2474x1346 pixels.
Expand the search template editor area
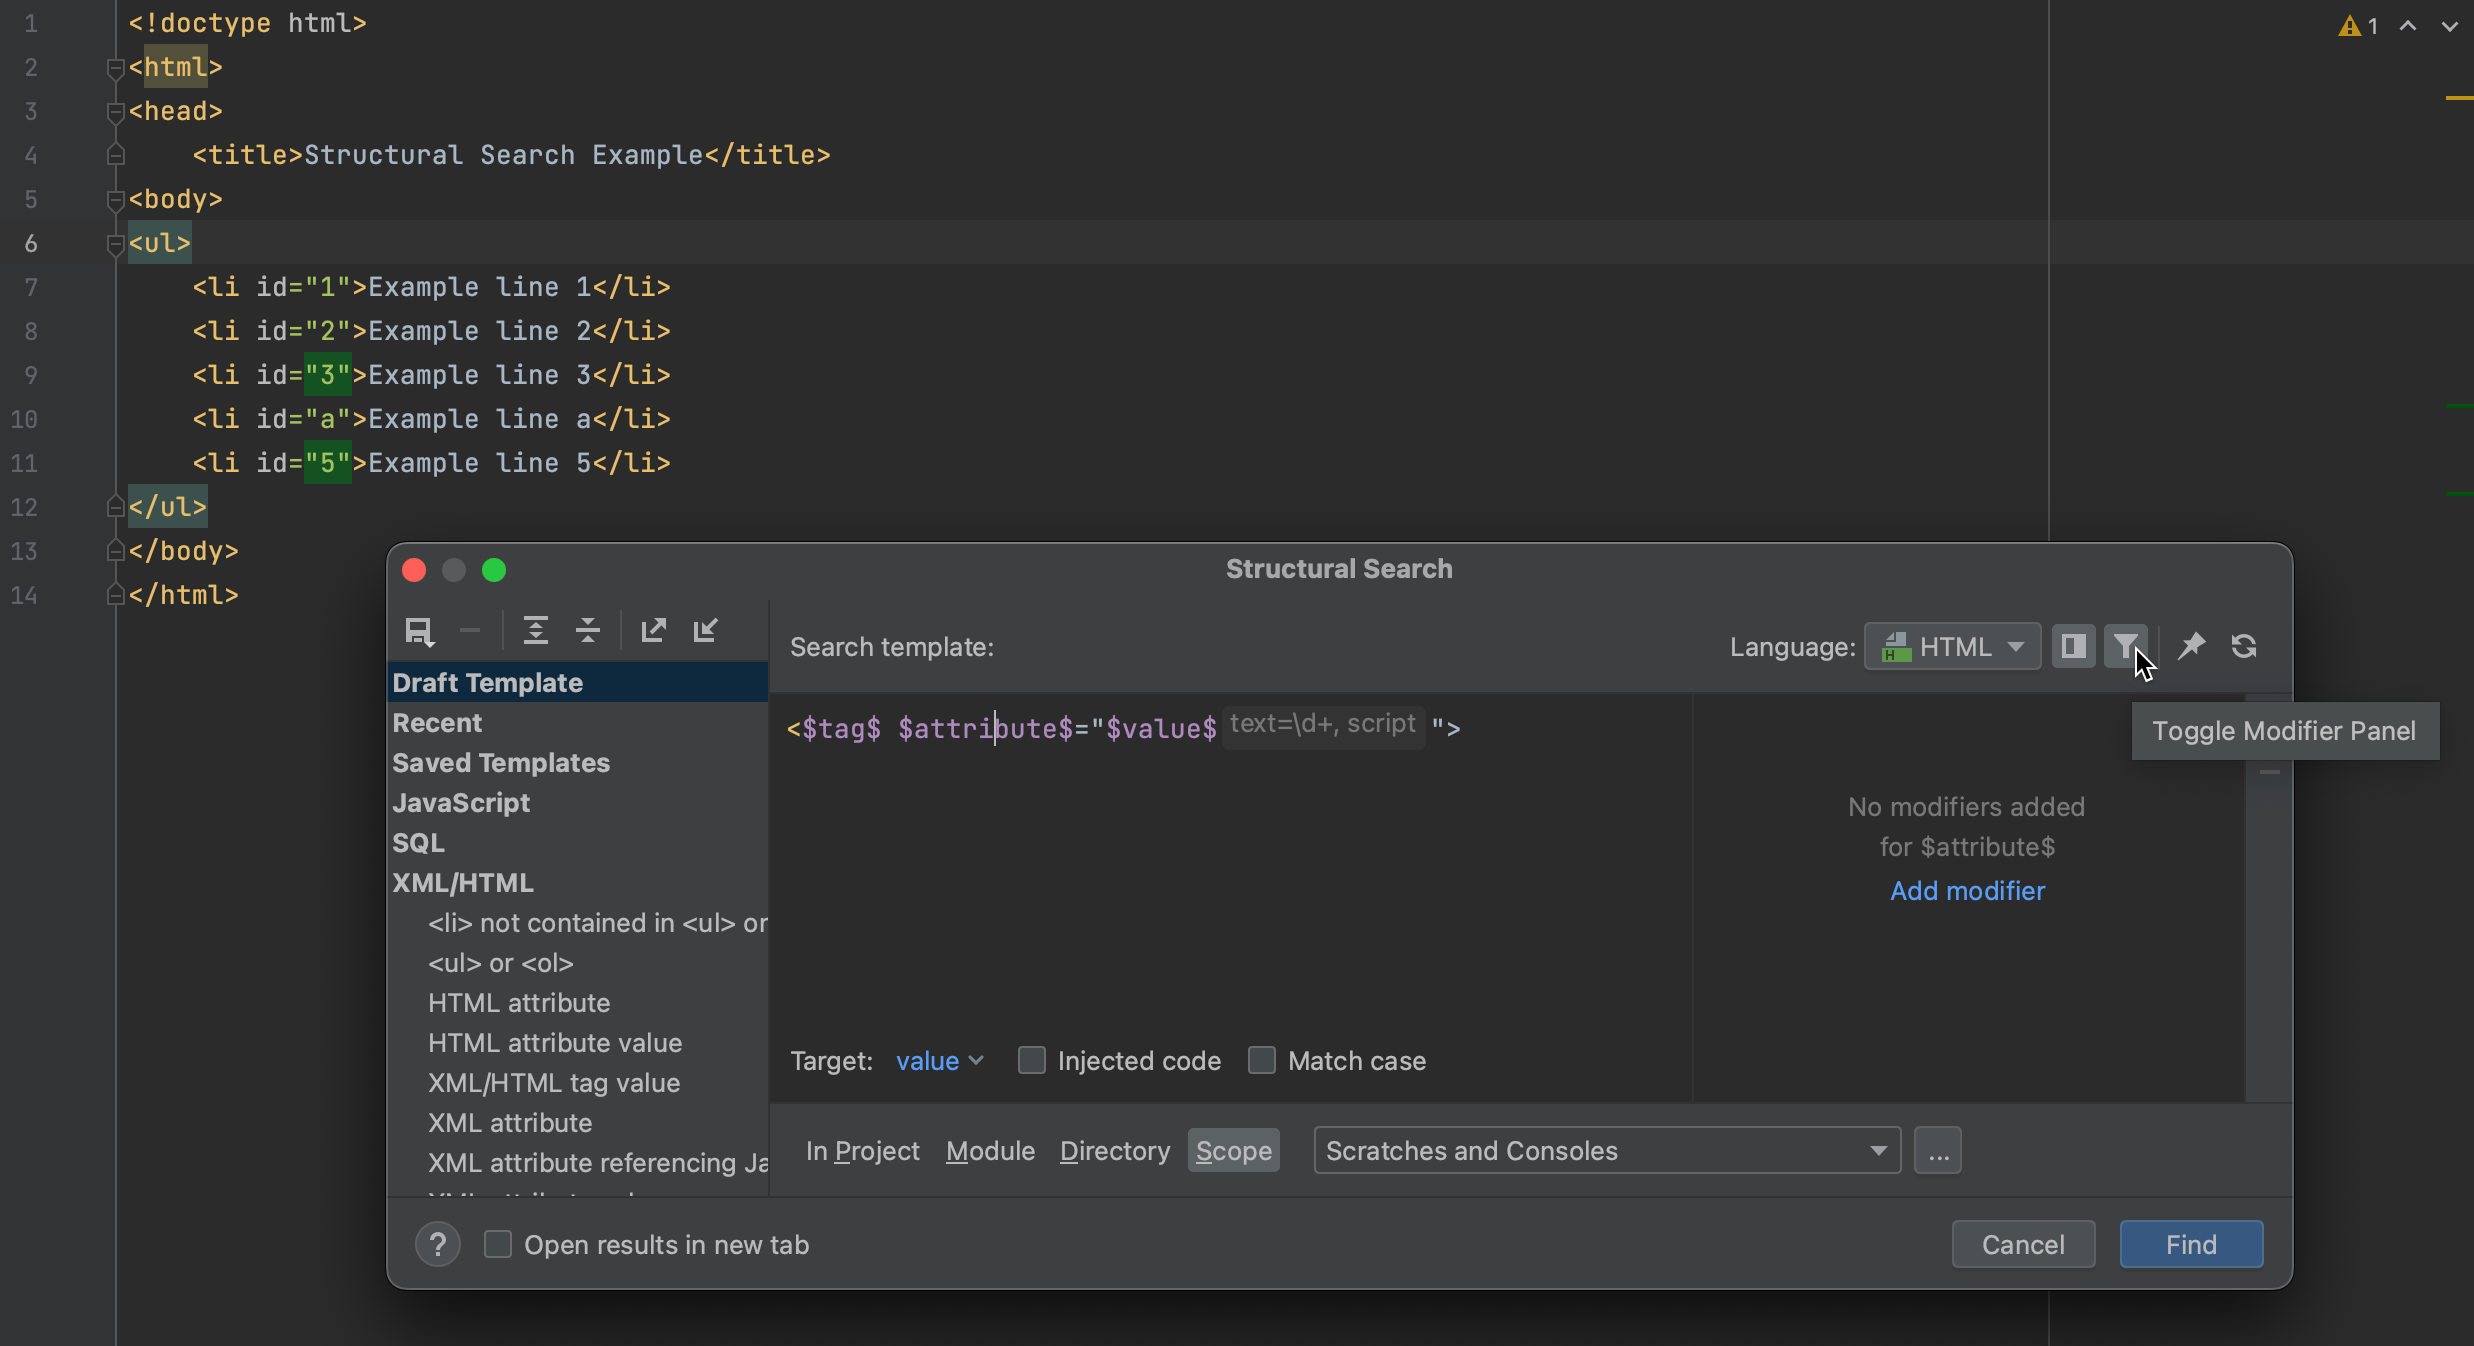[x=537, y=630]
